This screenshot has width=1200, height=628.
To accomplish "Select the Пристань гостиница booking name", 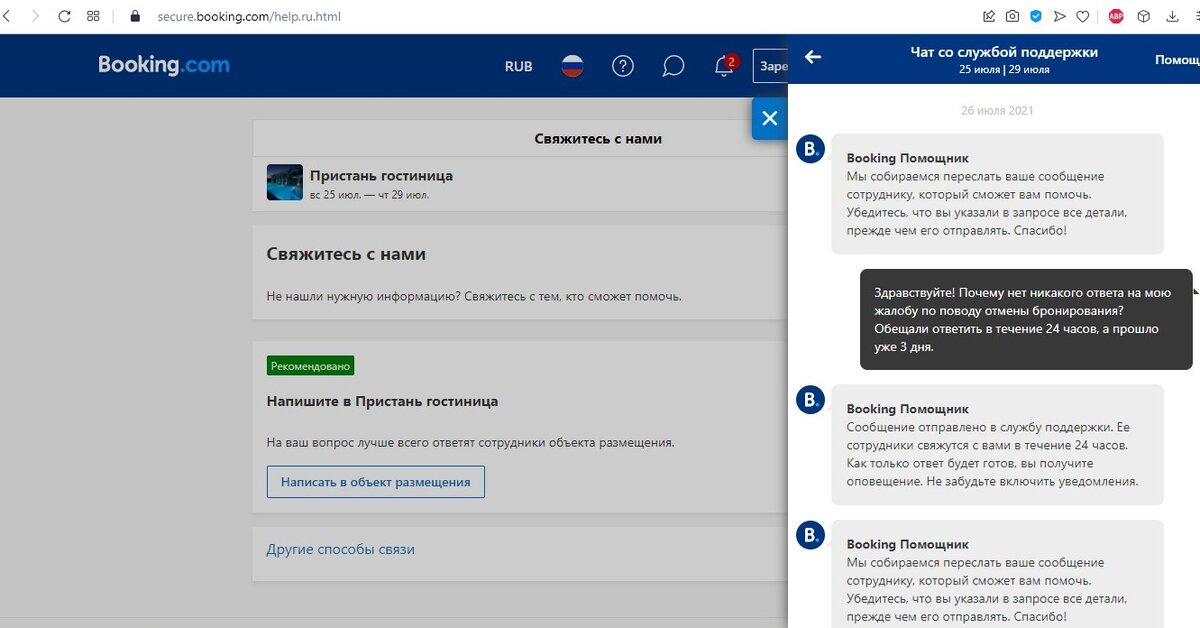I will 381,175.
